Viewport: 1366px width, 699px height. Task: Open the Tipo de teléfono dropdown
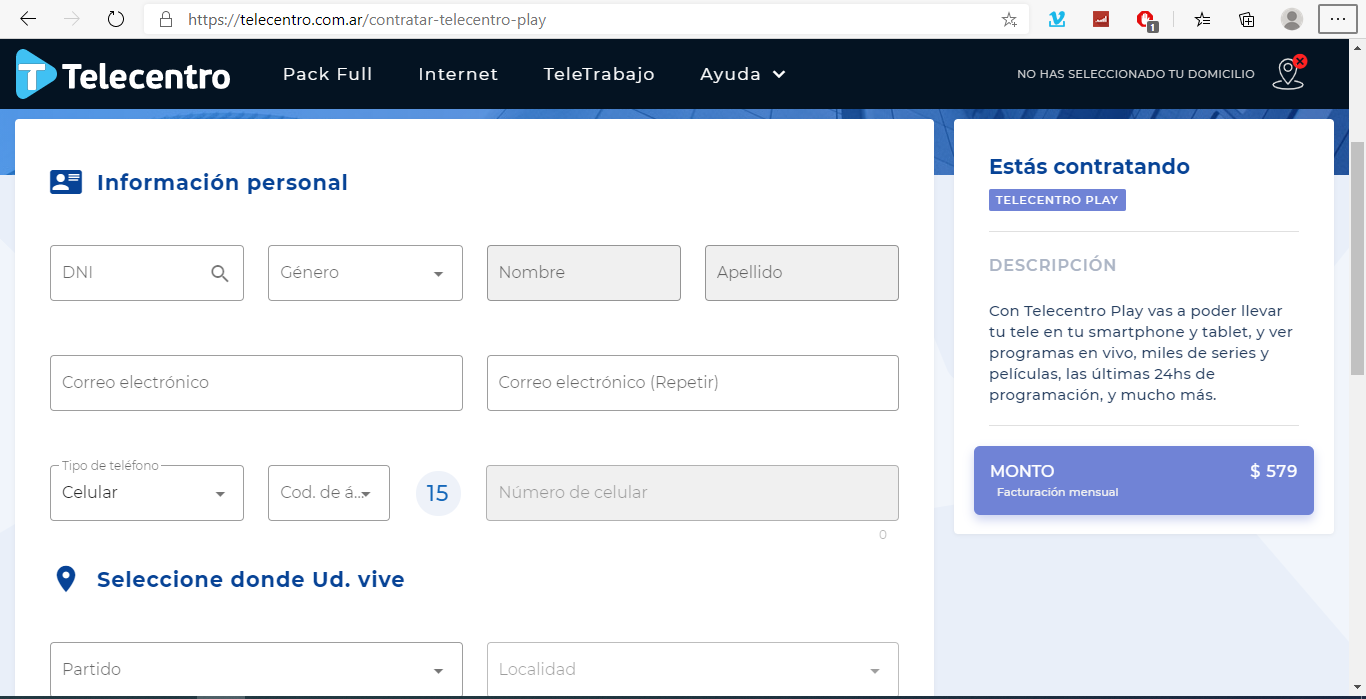147,493
